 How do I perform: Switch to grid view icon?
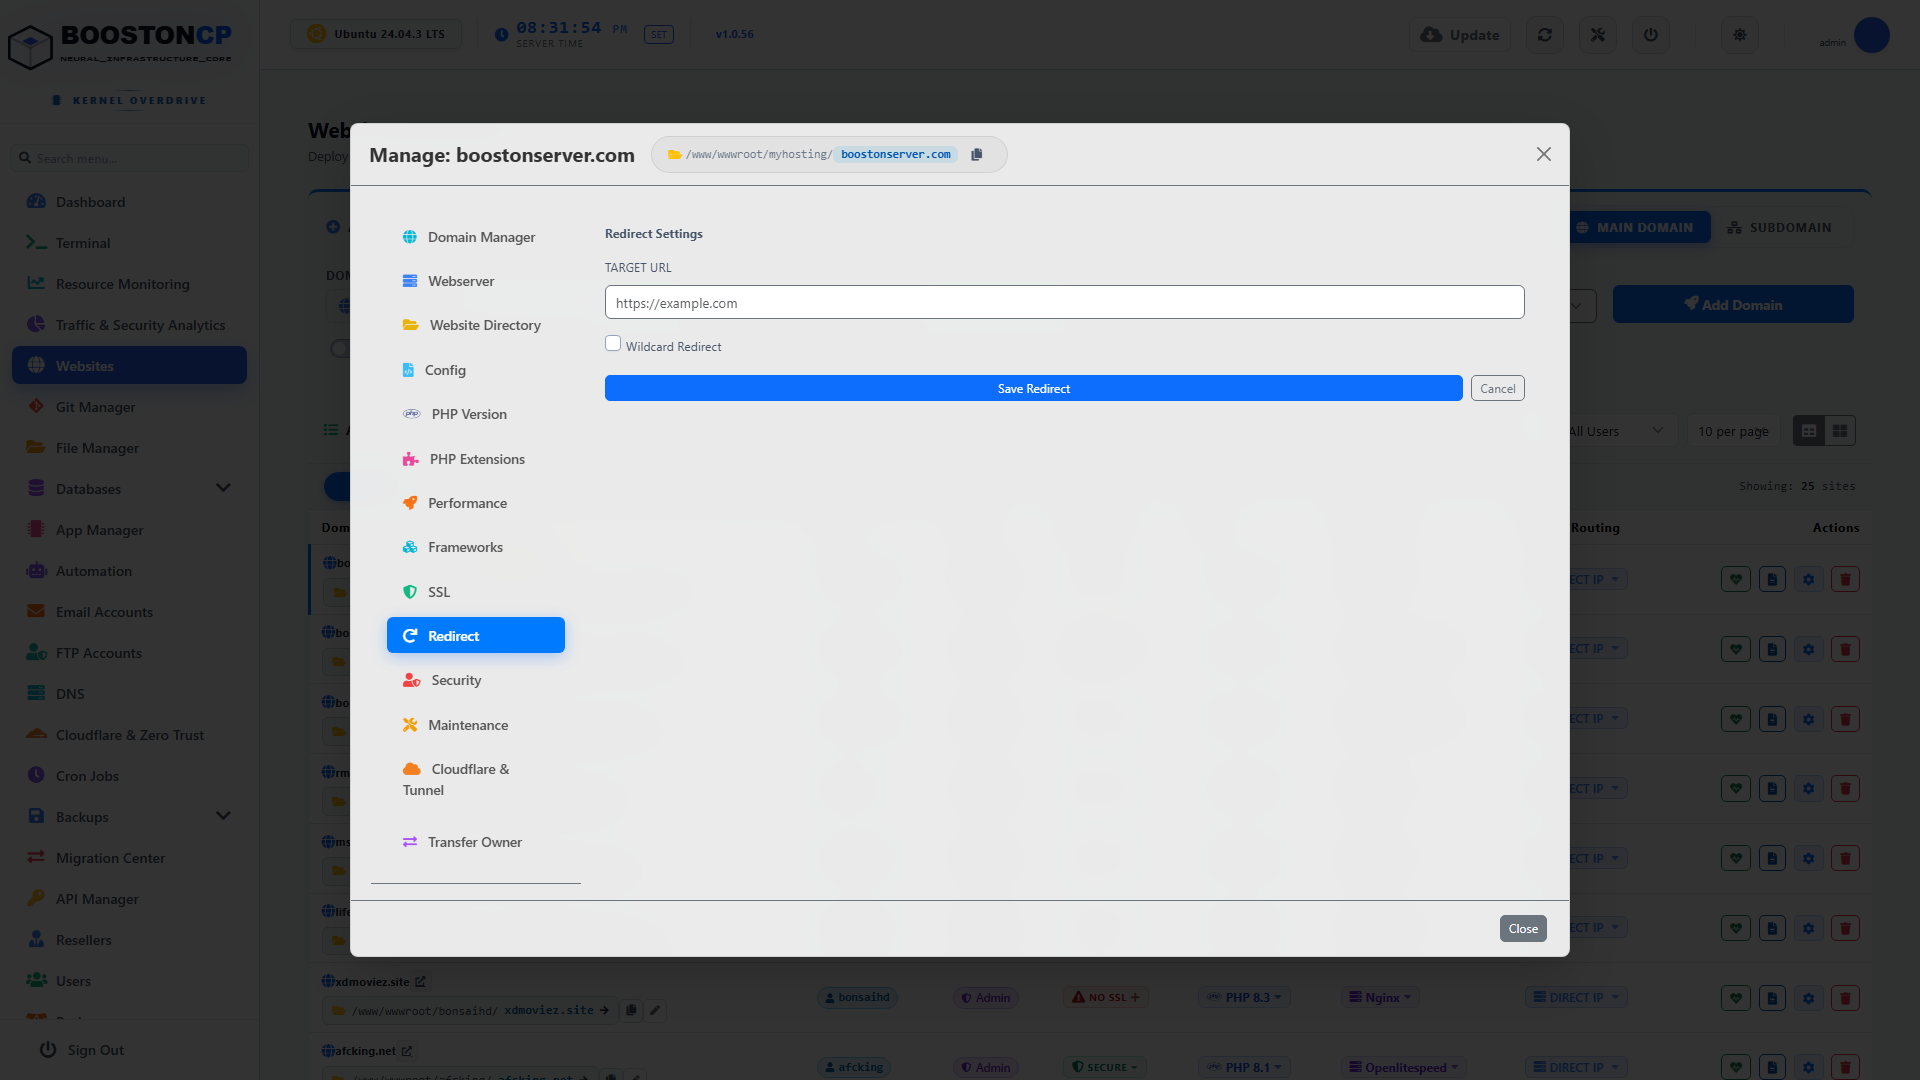tap(1840, 431)
